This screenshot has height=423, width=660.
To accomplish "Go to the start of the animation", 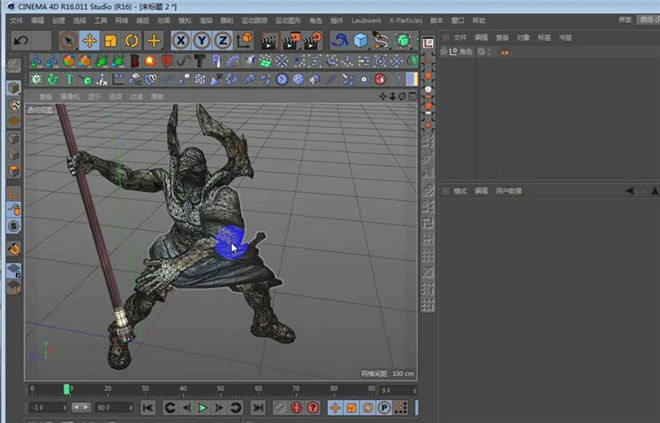I will point(148,407).
